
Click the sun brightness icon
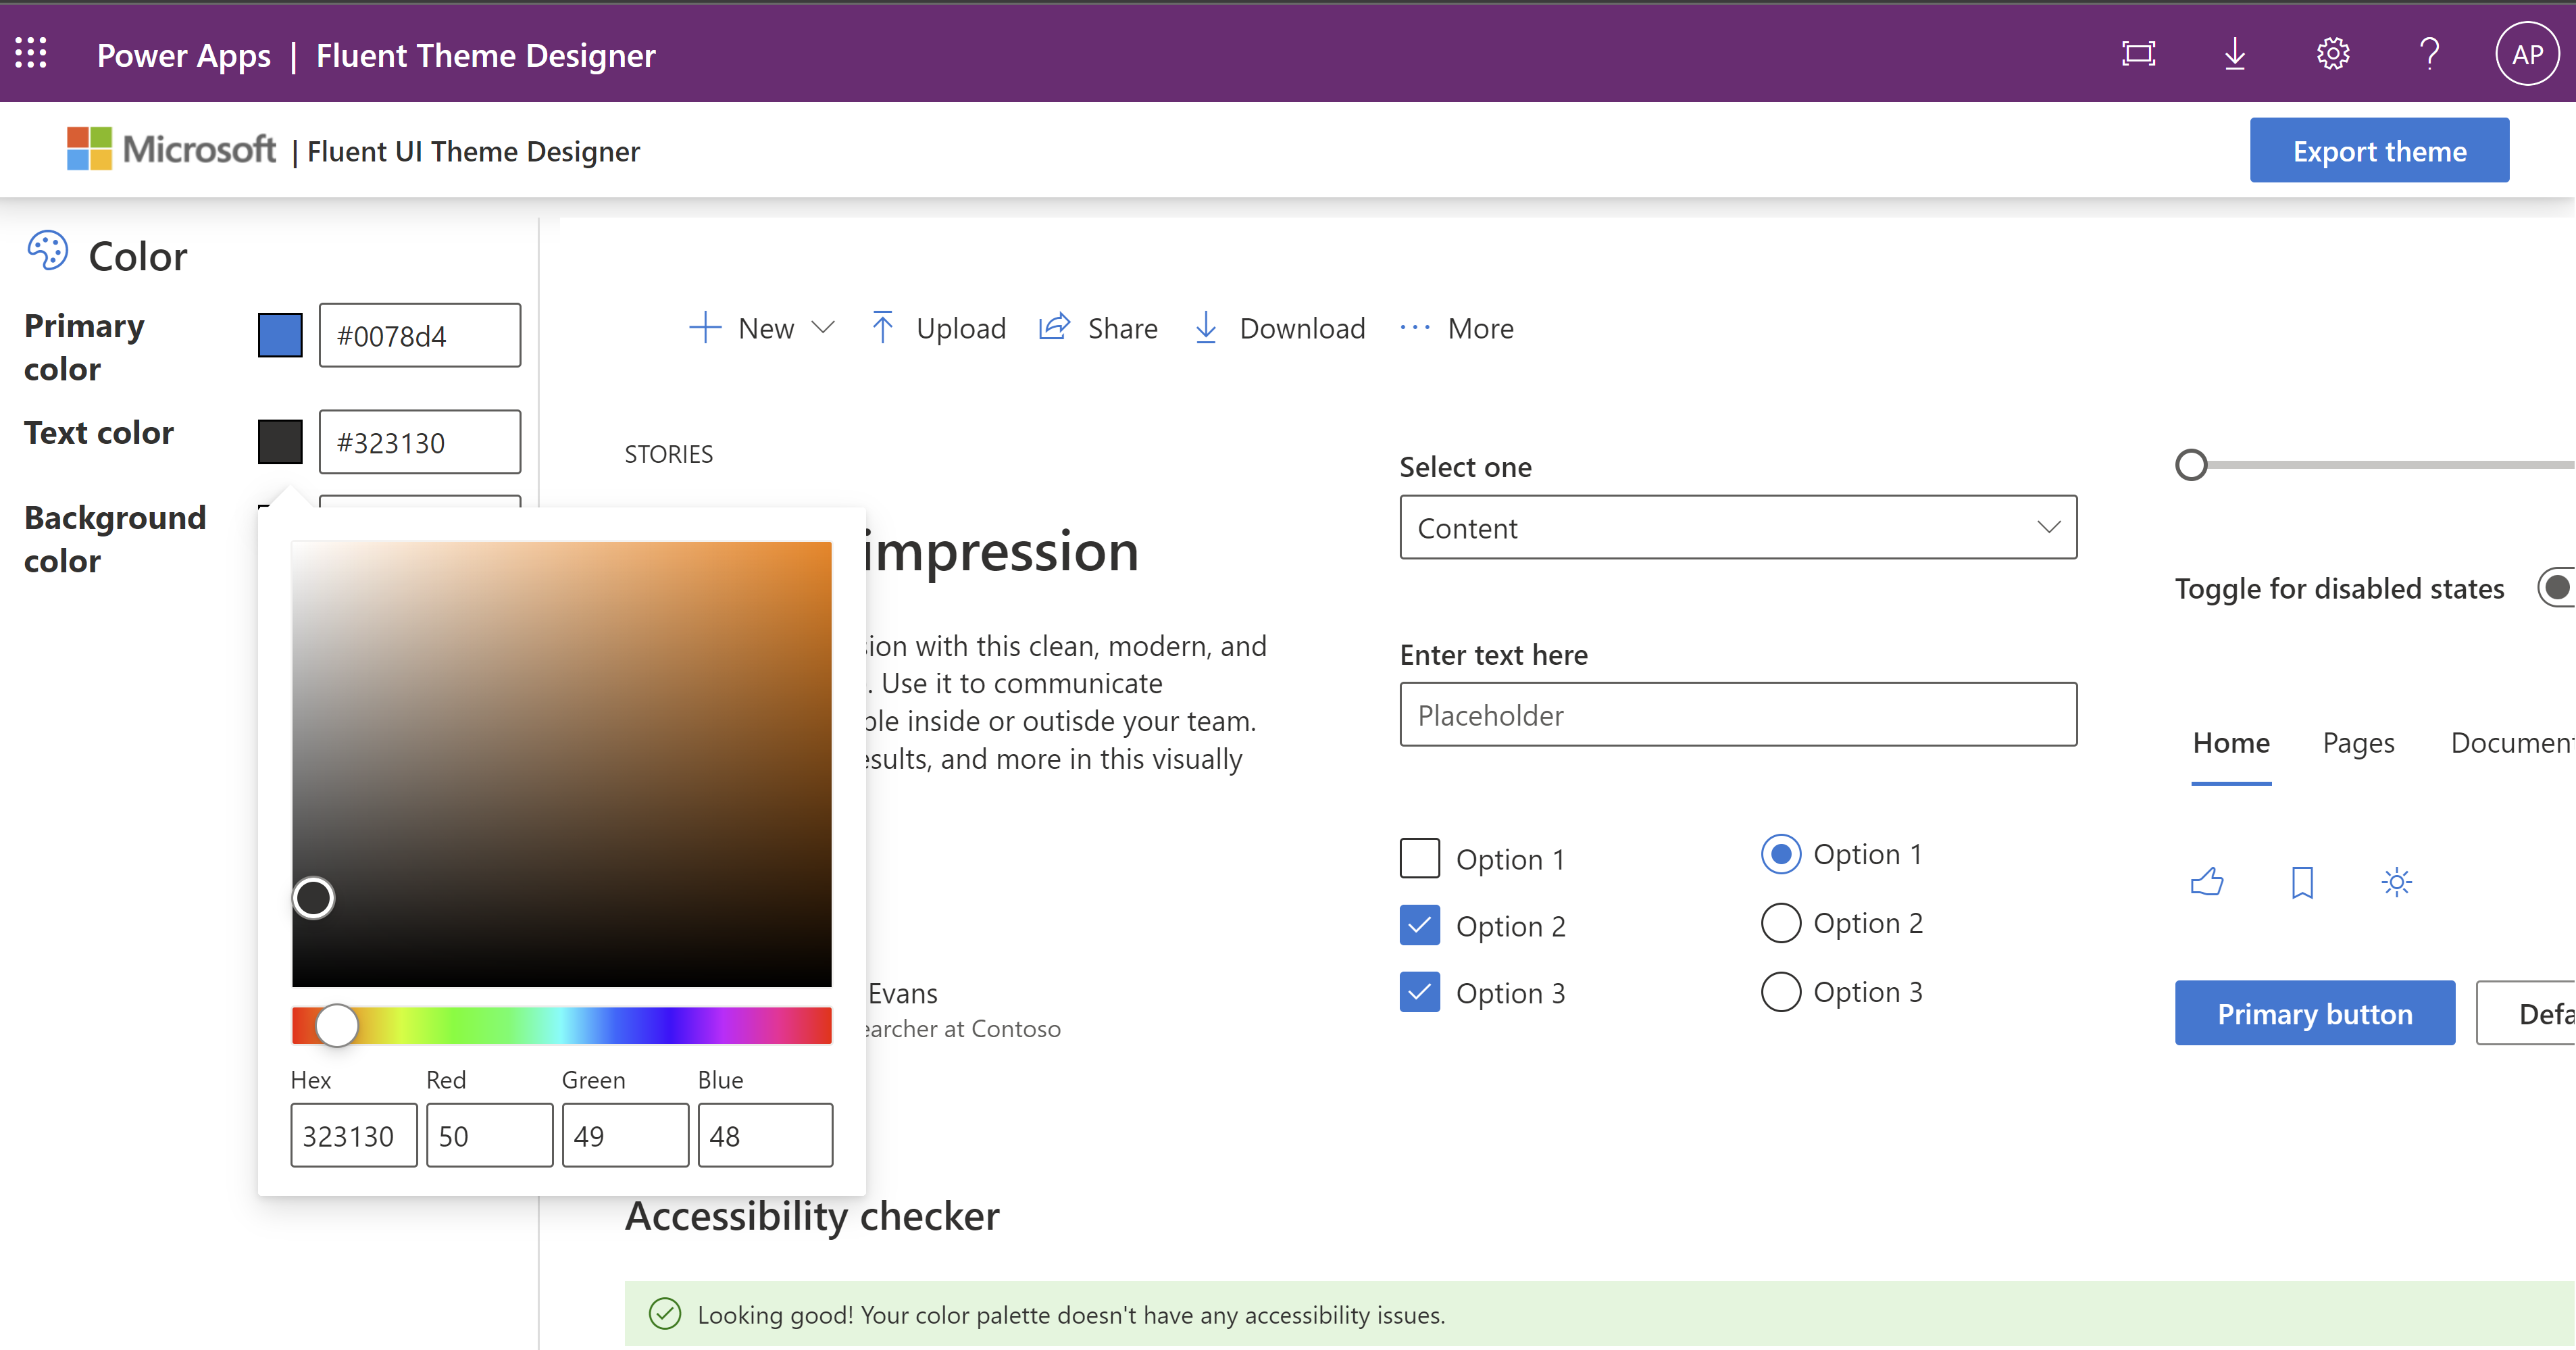tap(2396, 882)
